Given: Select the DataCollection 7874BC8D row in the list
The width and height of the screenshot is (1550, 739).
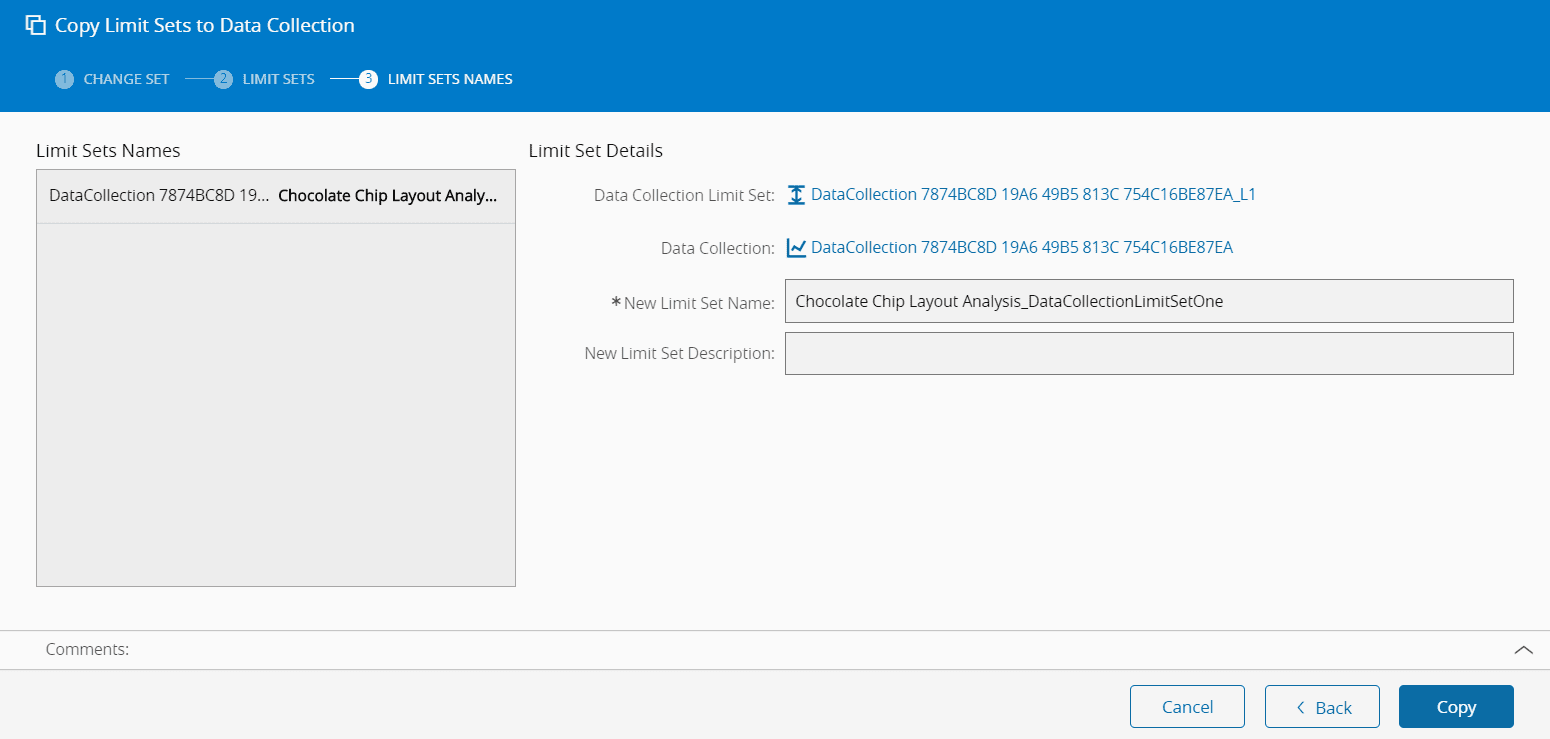Looking at the screenshot, I should (x=159, y=196).
